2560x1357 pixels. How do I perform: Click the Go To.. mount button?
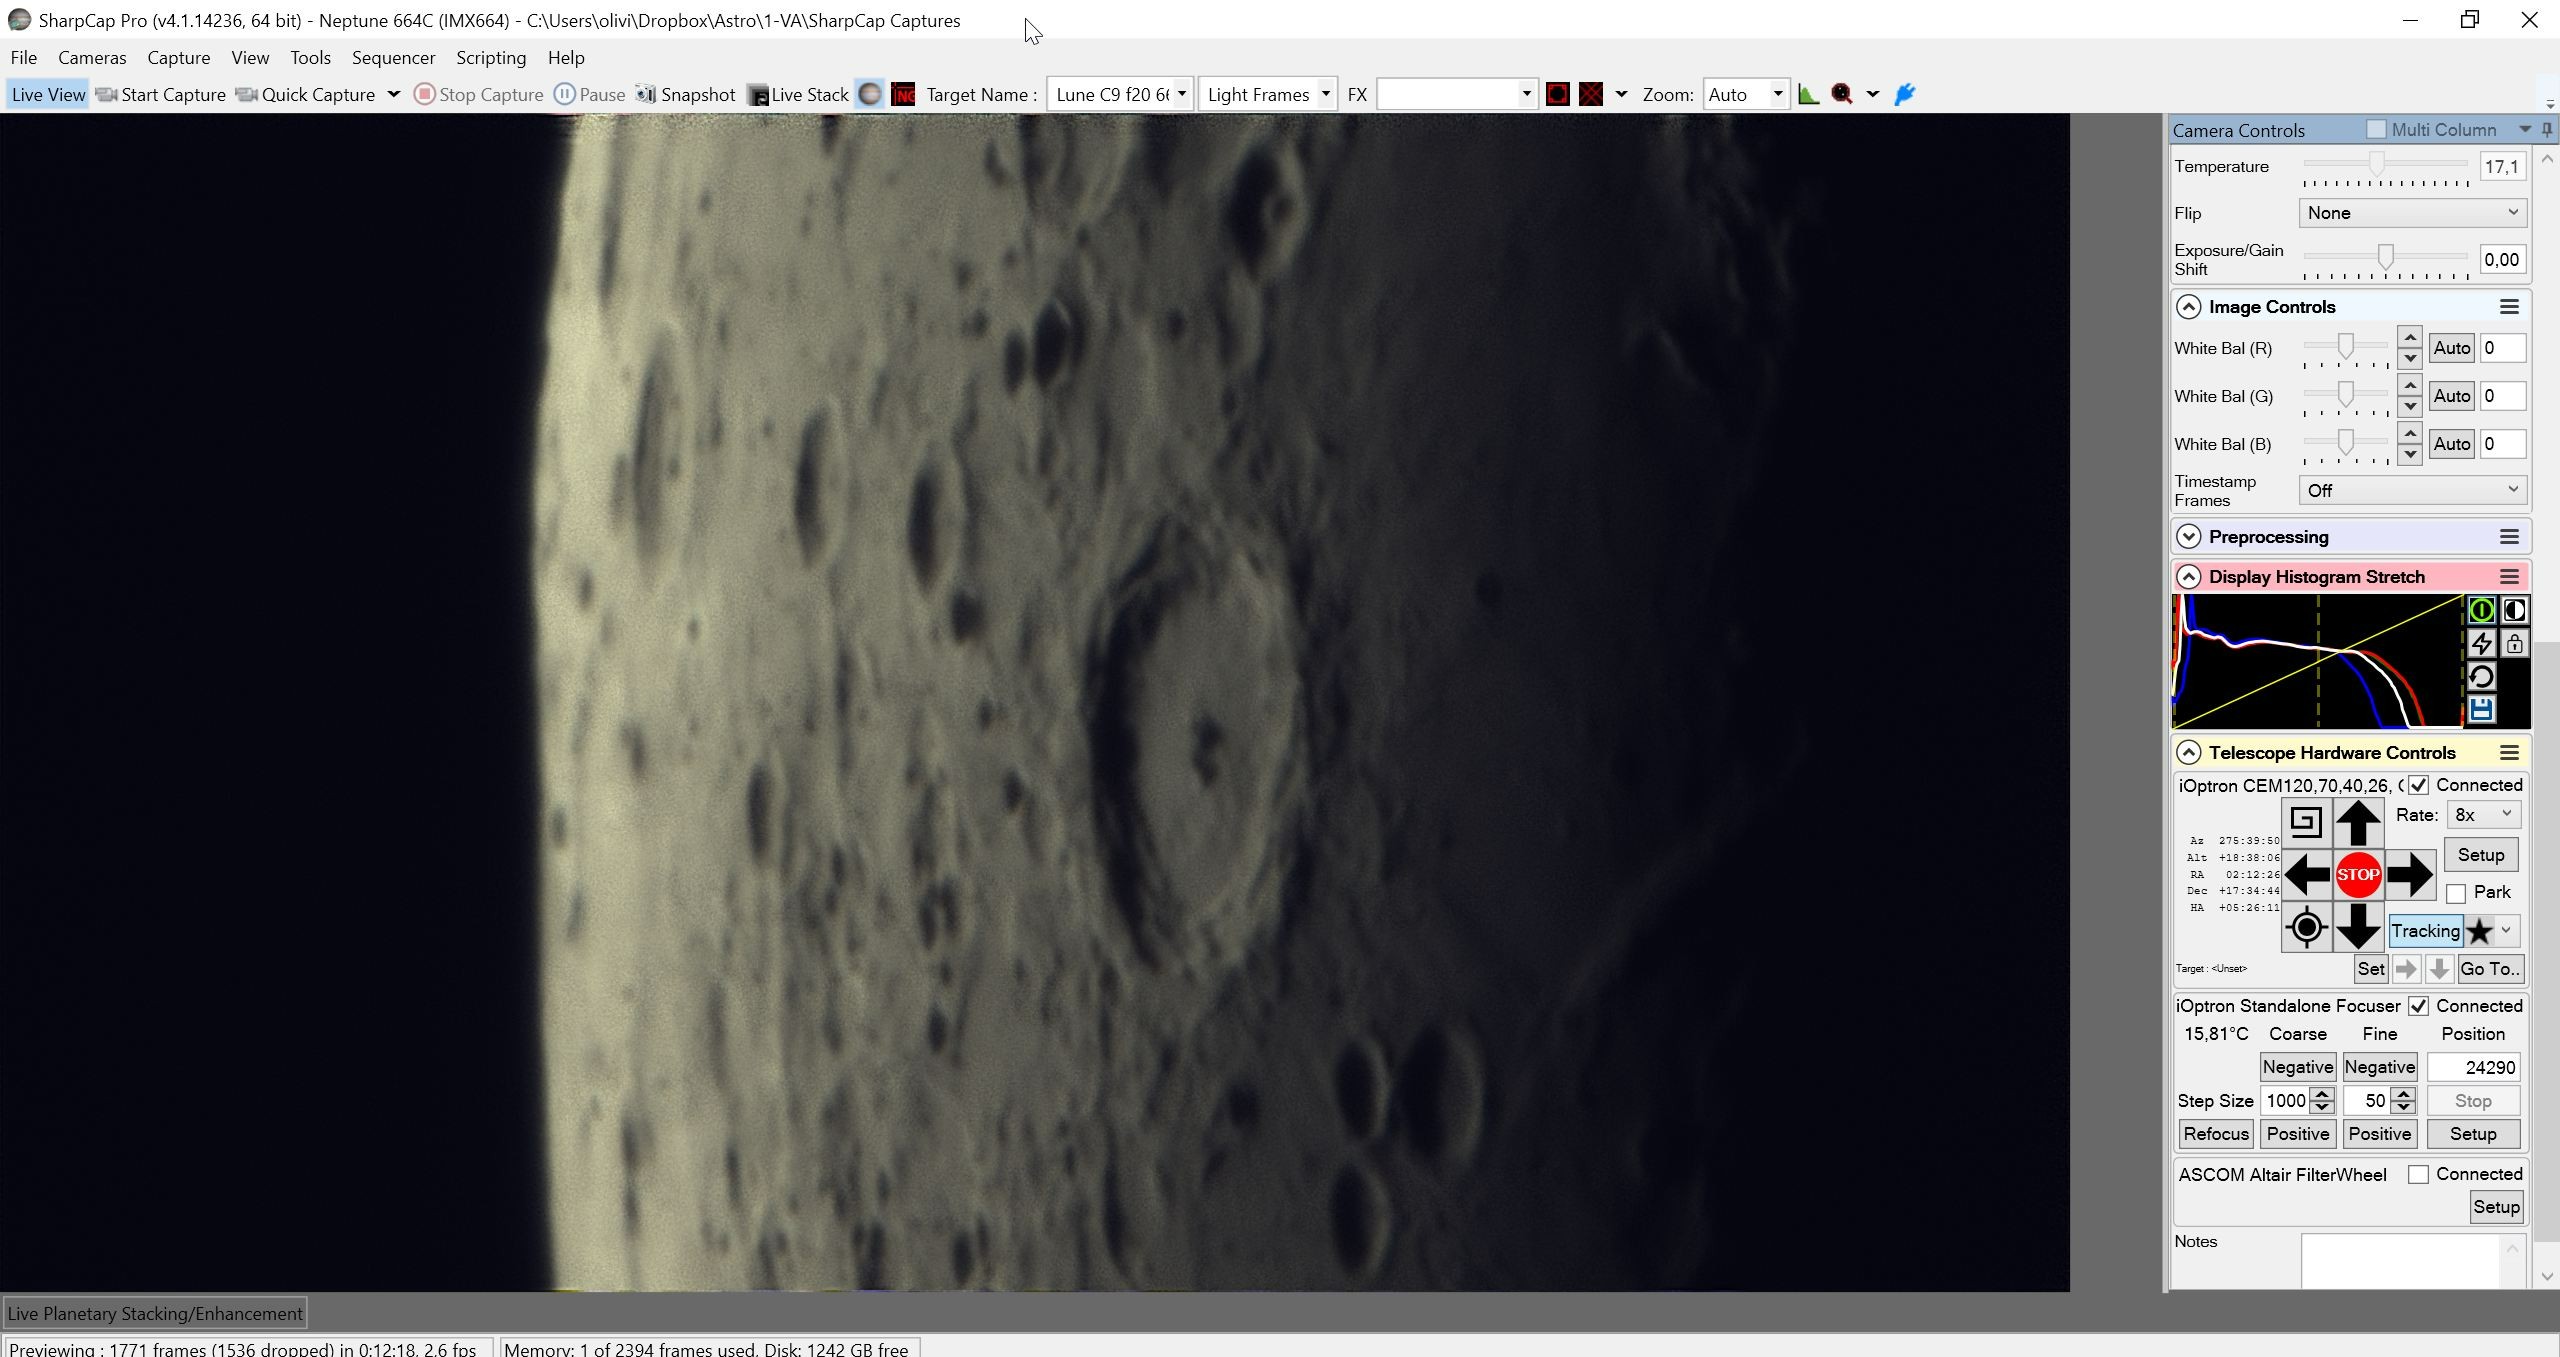(2489, 968)
